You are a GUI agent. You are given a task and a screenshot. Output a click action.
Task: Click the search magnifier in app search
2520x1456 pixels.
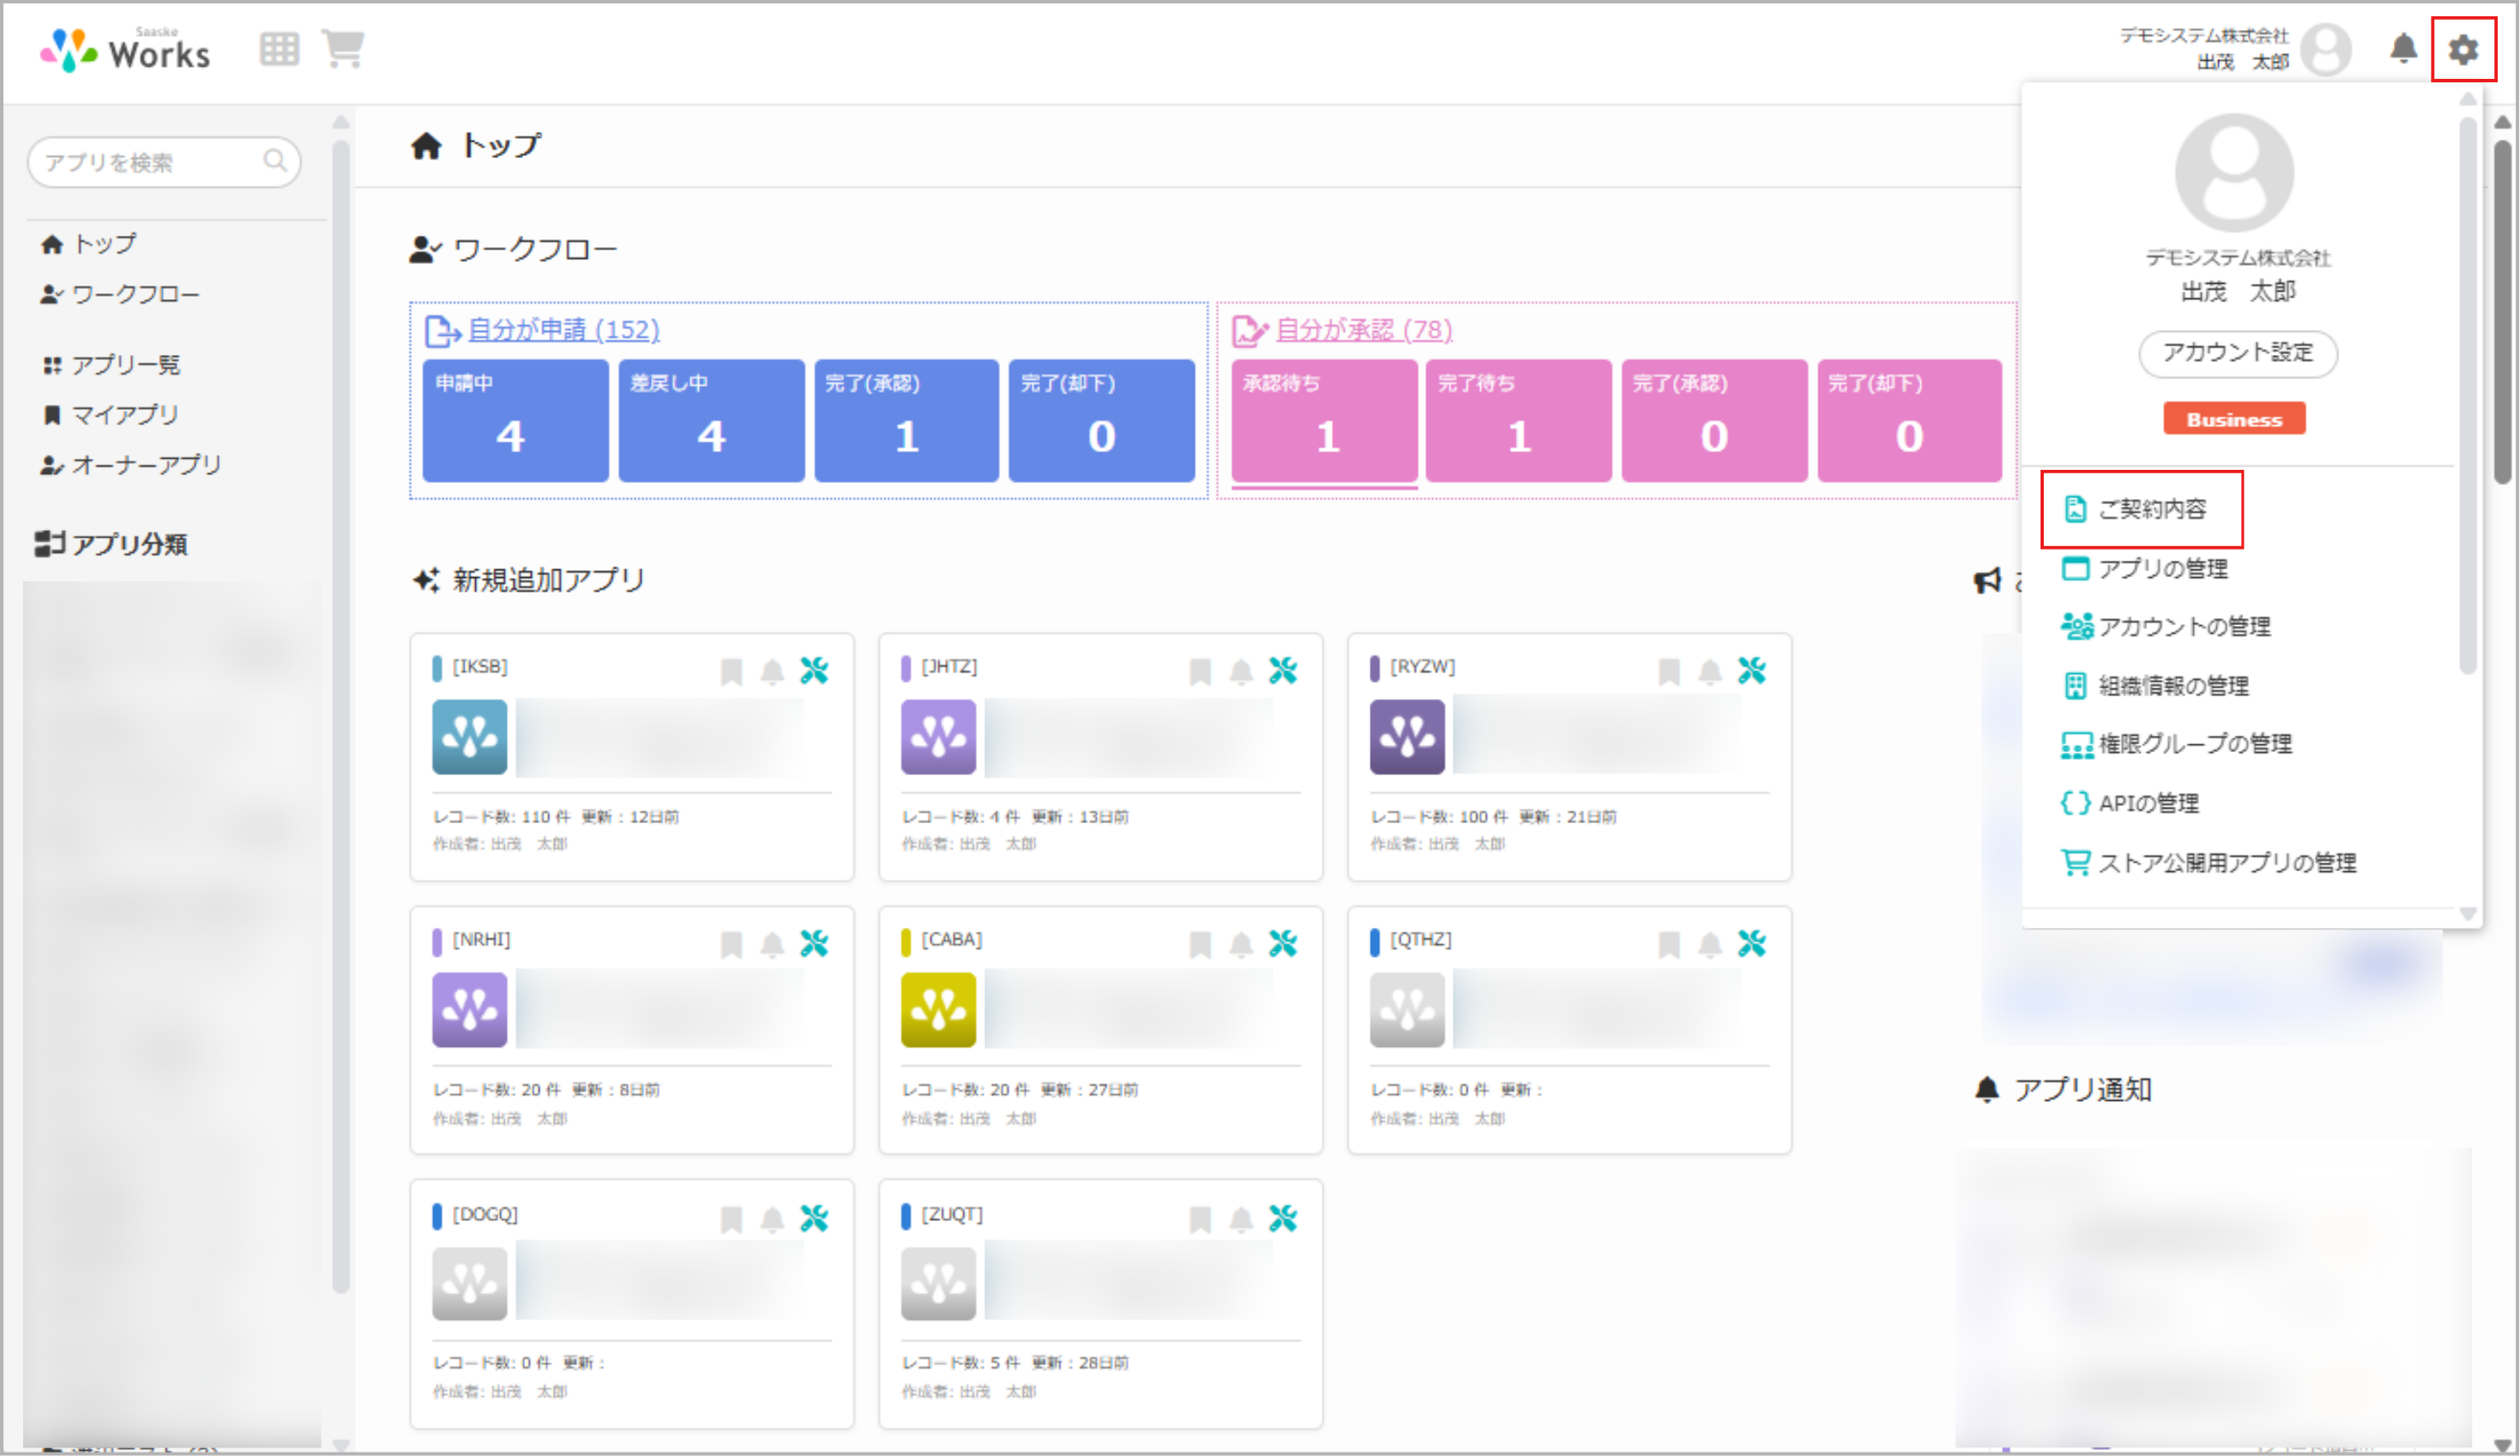[275, 161]
